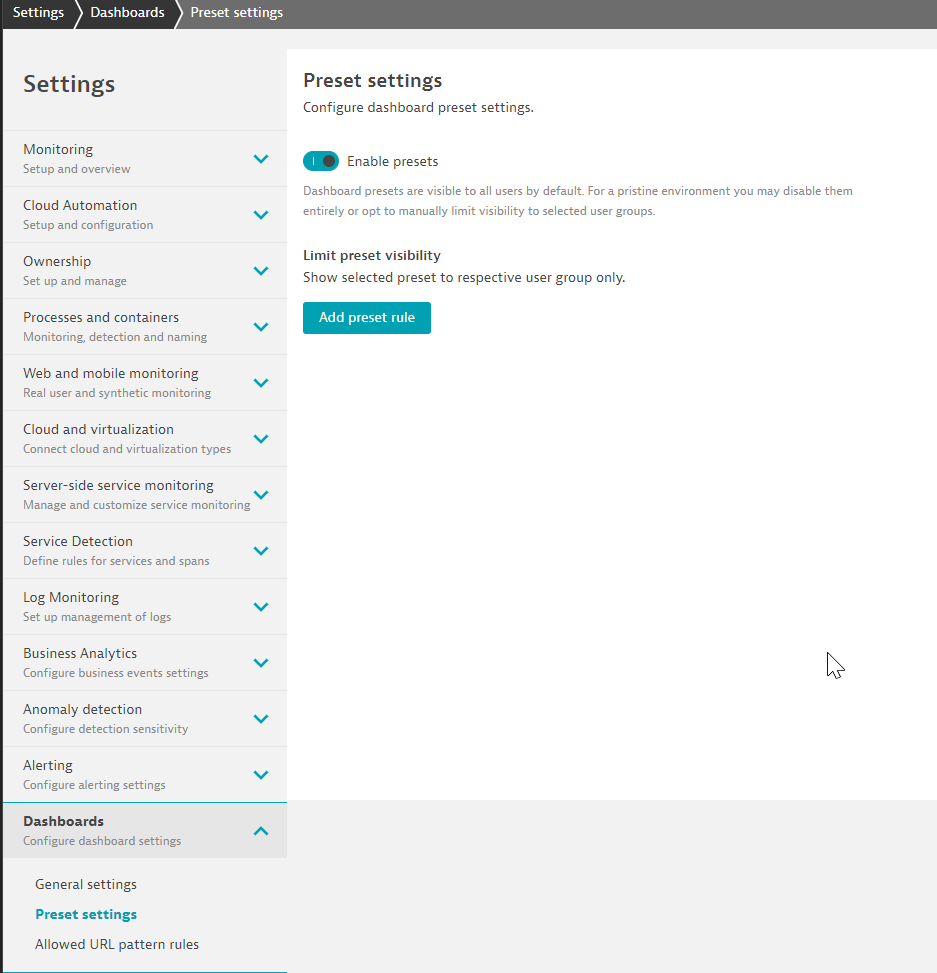The height and width of the screenshot is (973, 937).
Task: Open Processes and containers chevron
Action: coord(261,327)
